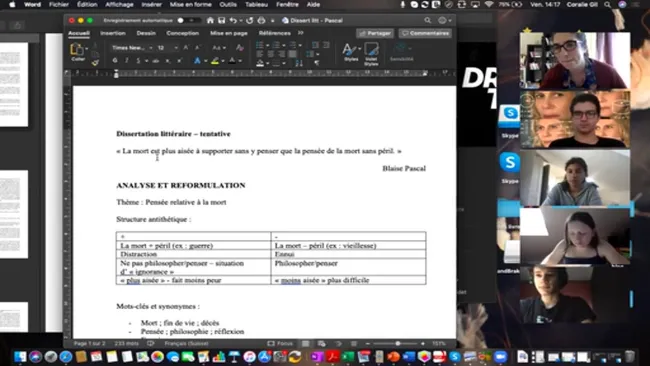The width and height of the screenshot is (650, 366).
Task: Click the sort A-Z icon
Action: pyautogui.click(x=299, y=63)
